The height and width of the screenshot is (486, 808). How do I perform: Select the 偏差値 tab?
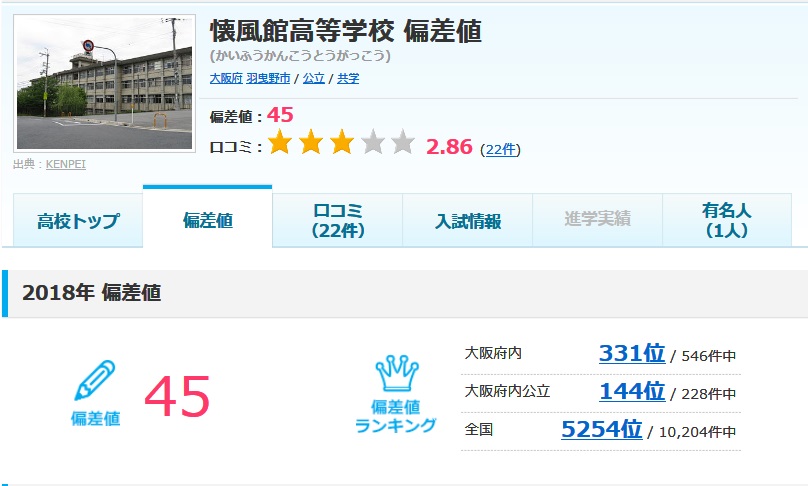(208, 219)
